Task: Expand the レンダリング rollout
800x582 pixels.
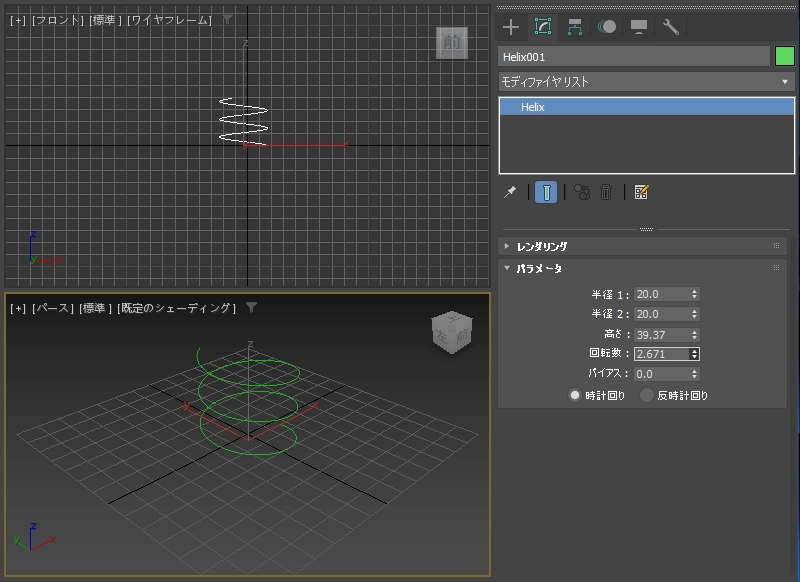Action: coord(642,246)
